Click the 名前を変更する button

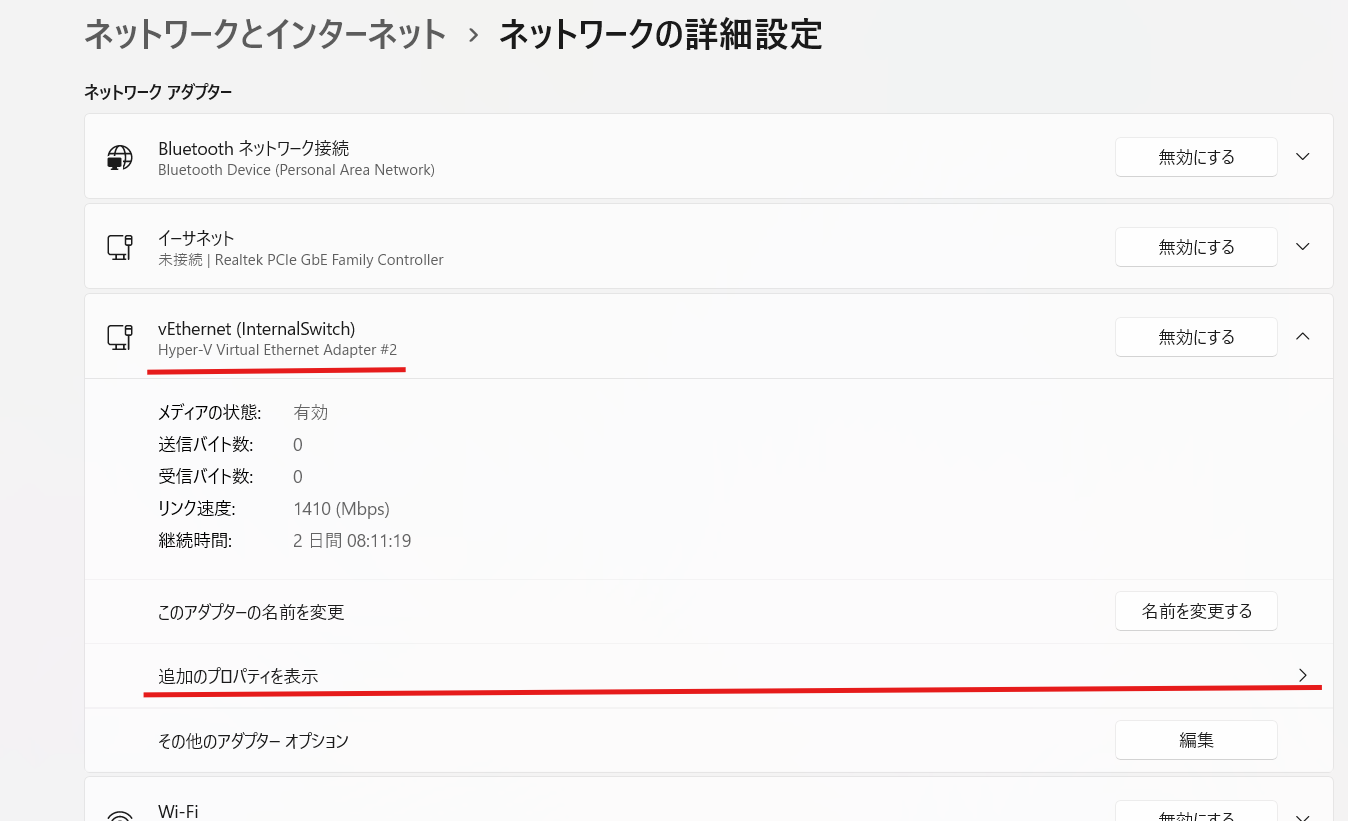click(x=1196, y=611)
